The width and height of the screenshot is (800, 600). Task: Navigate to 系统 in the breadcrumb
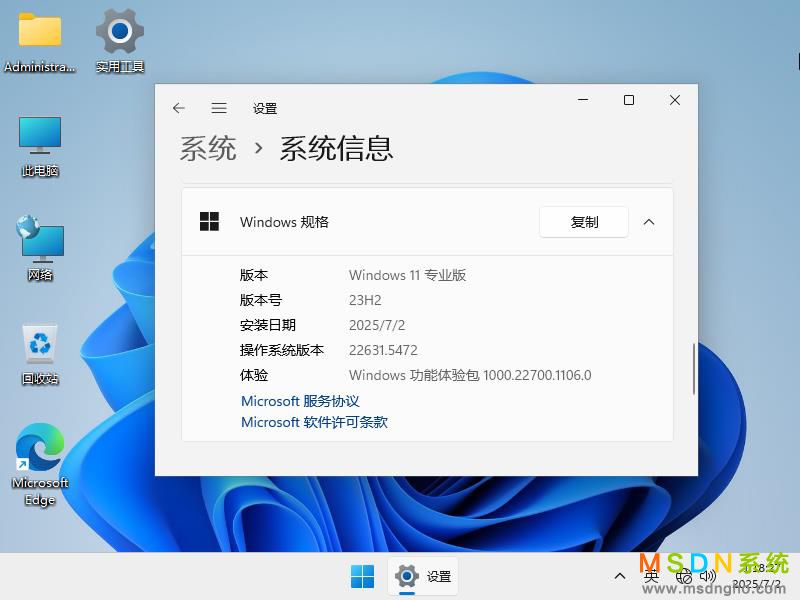click(x=208, y=149)
